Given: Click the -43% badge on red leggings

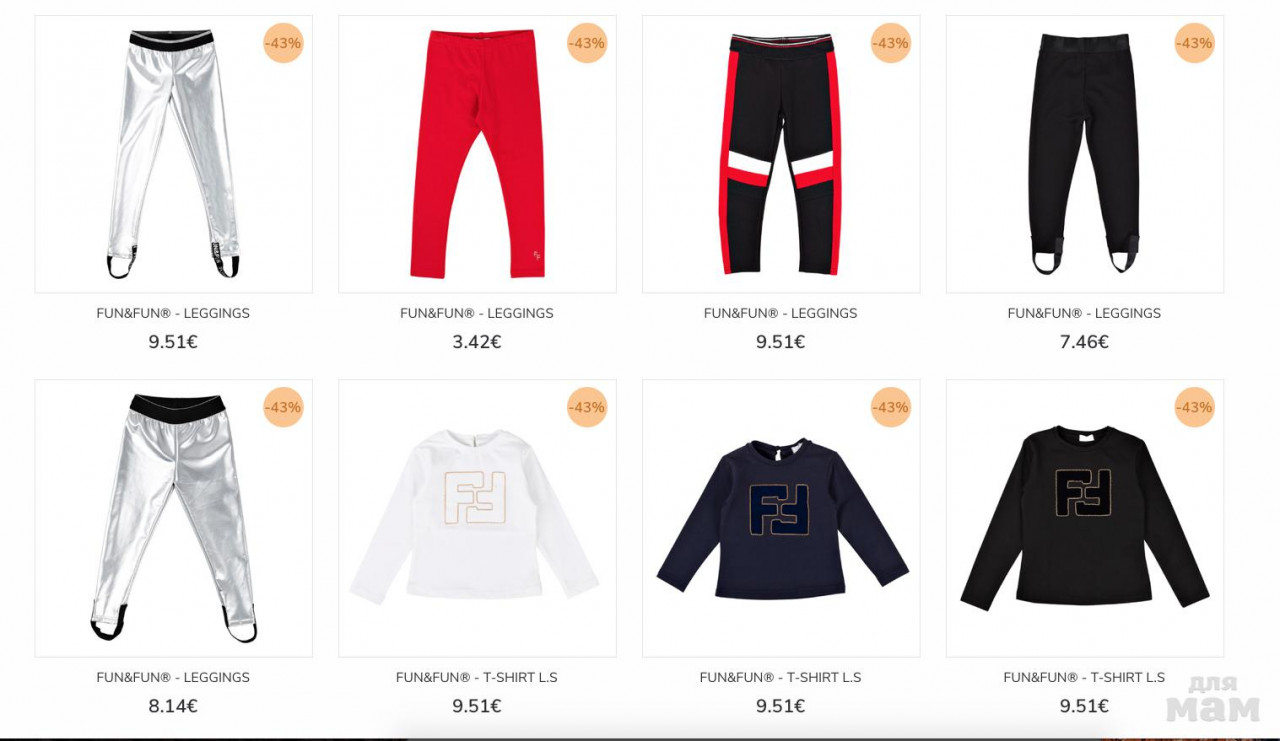Looking at the screenshot, I should coord(587,43).
